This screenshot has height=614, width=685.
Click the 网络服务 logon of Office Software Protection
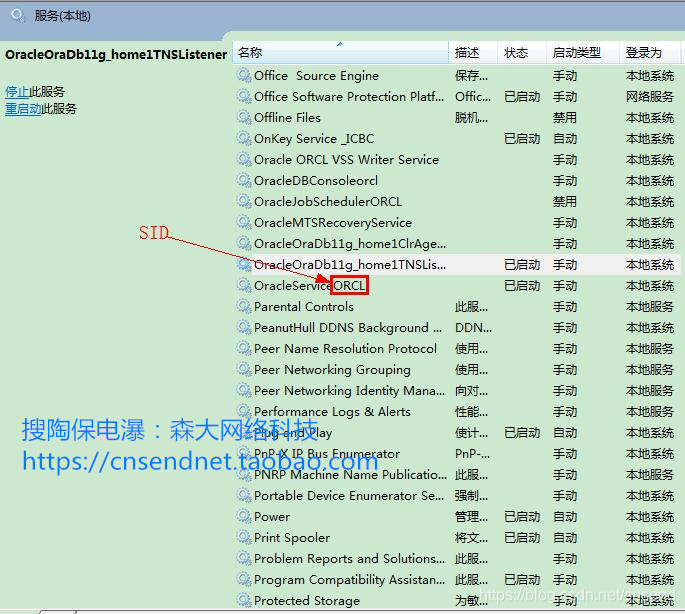point(650,96)
